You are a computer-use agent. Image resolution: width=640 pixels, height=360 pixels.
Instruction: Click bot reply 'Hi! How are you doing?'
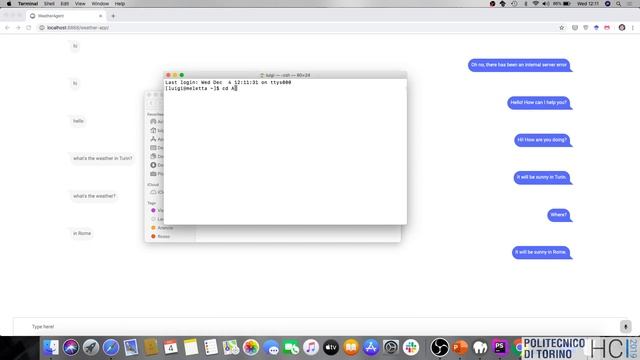pyautogui.click(x=542, y=140)
